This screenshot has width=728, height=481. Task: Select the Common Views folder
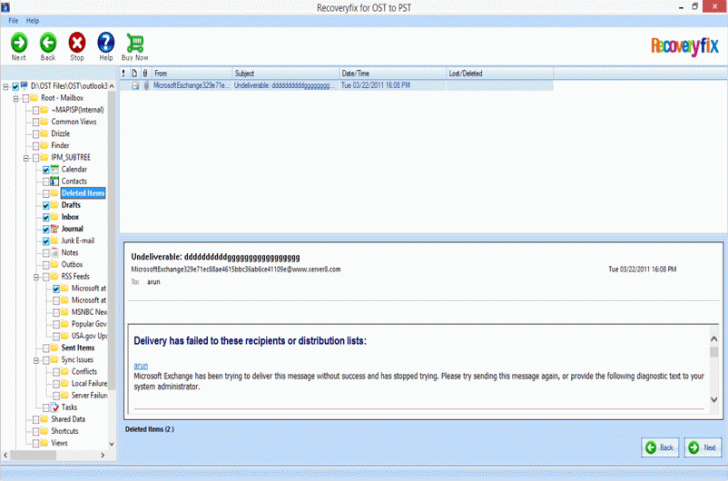click(x=74, y=122)
